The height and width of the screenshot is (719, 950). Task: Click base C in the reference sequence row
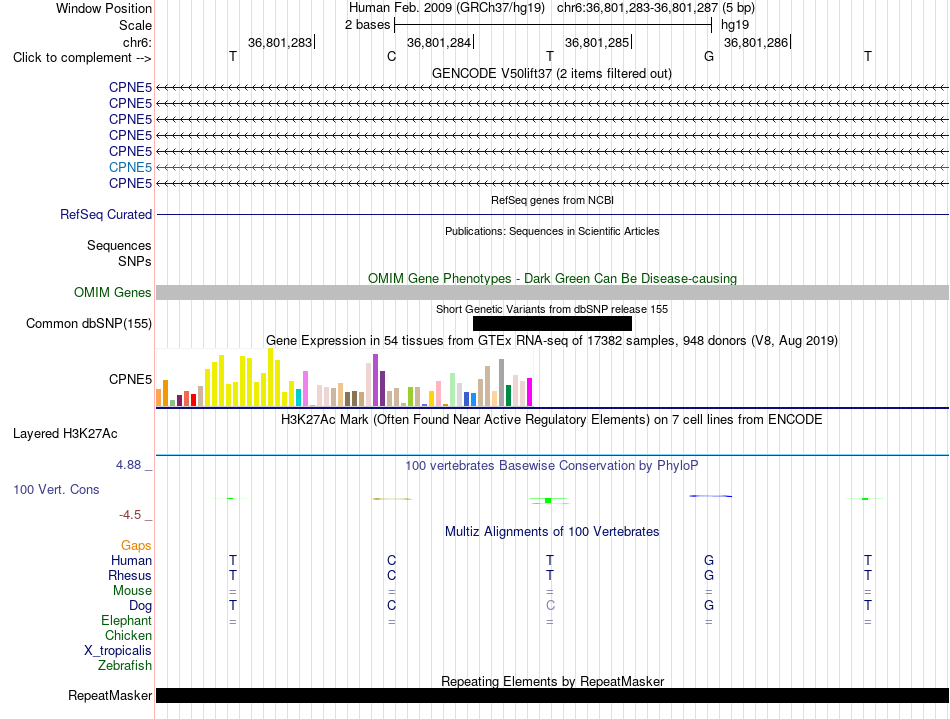(391, 56)
